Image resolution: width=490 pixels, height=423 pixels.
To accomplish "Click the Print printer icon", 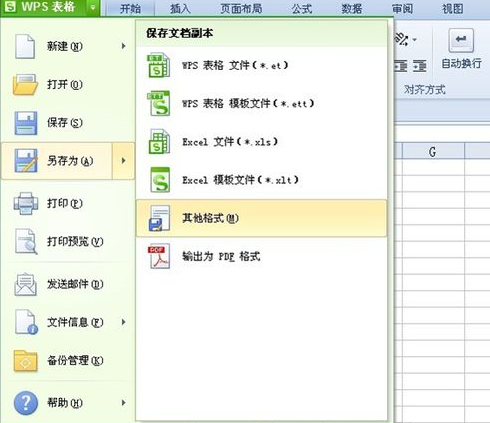I will (x=26, y=203).
